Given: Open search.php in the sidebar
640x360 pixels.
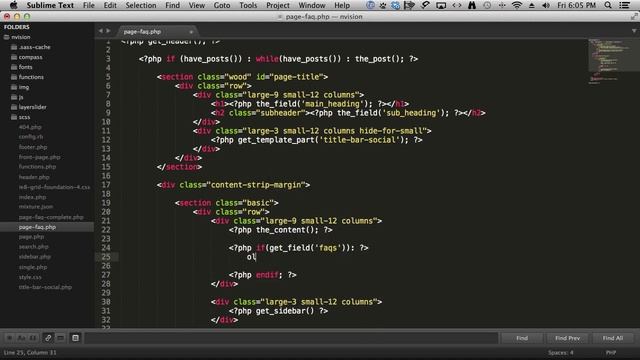Looking at the screenshot, I should [33, 247].
